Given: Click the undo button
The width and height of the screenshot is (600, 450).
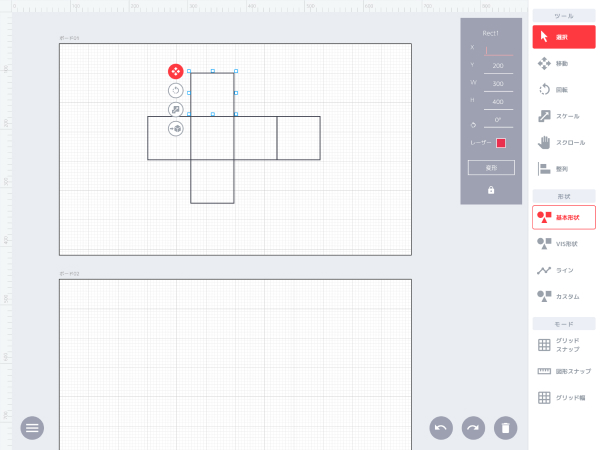Looking at the screenshot, I should point(440,428).
